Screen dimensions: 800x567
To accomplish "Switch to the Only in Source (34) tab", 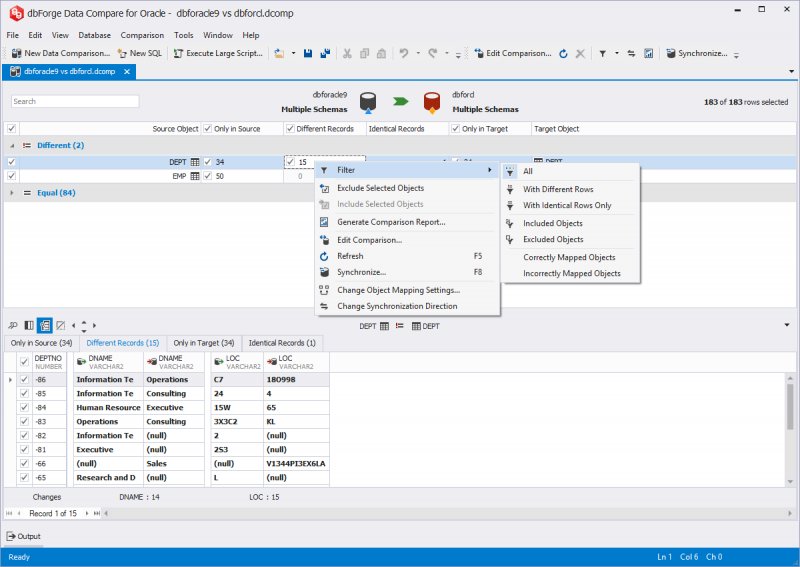I will 41,343.
